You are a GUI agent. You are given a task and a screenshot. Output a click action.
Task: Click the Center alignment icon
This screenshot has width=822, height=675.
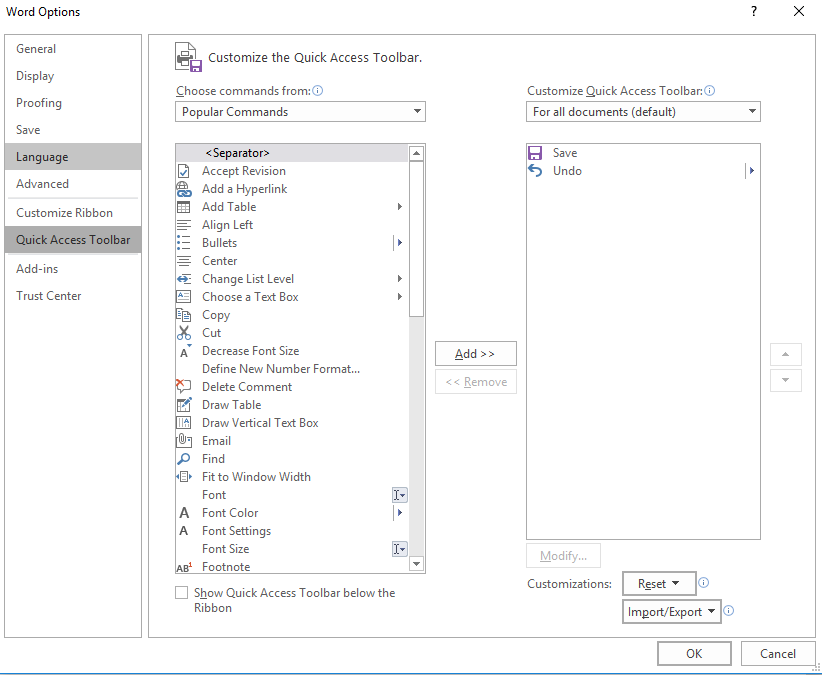[183, 261]
